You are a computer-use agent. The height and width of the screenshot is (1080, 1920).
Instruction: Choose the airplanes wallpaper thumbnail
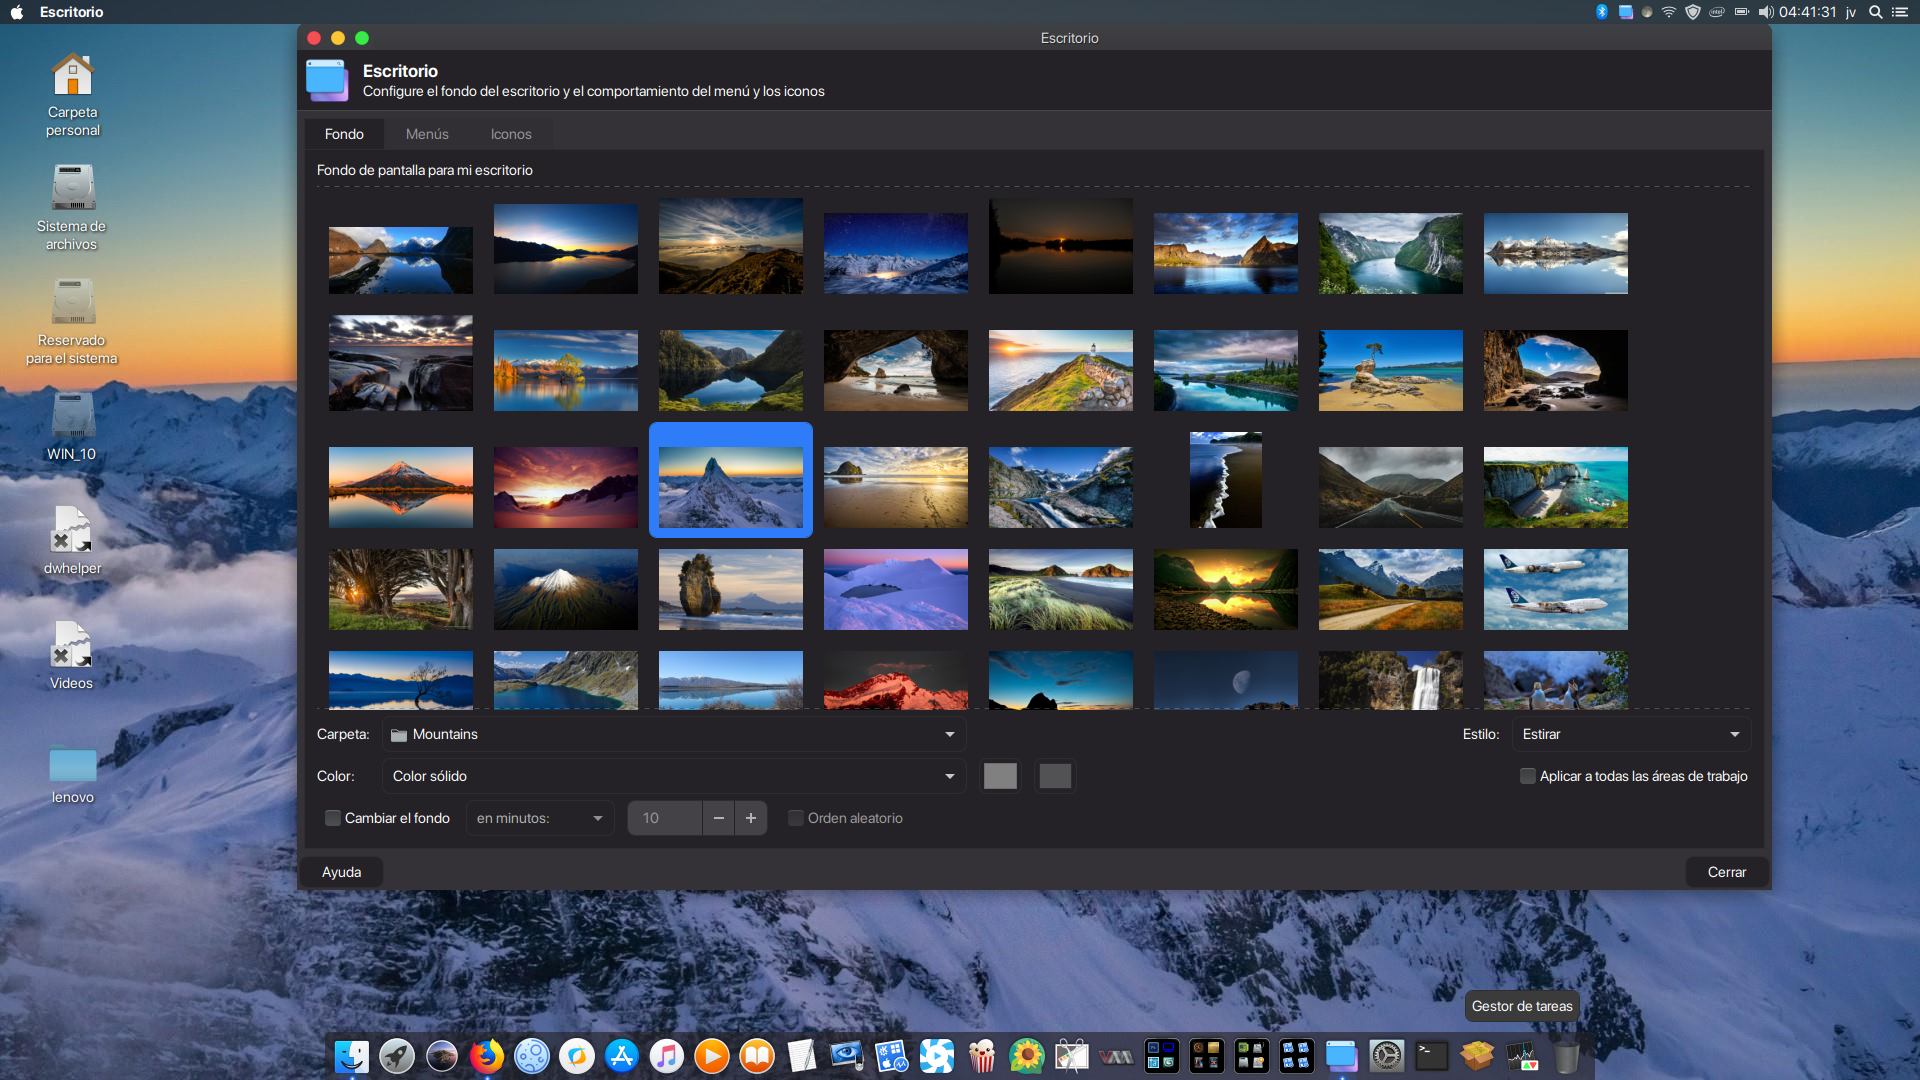(x=1556, y=589)
